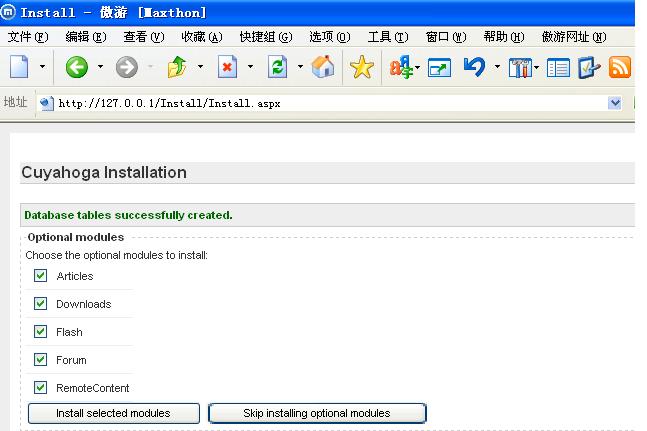
Task: Click Install selected modules button
Action: [x=114, y=413]
